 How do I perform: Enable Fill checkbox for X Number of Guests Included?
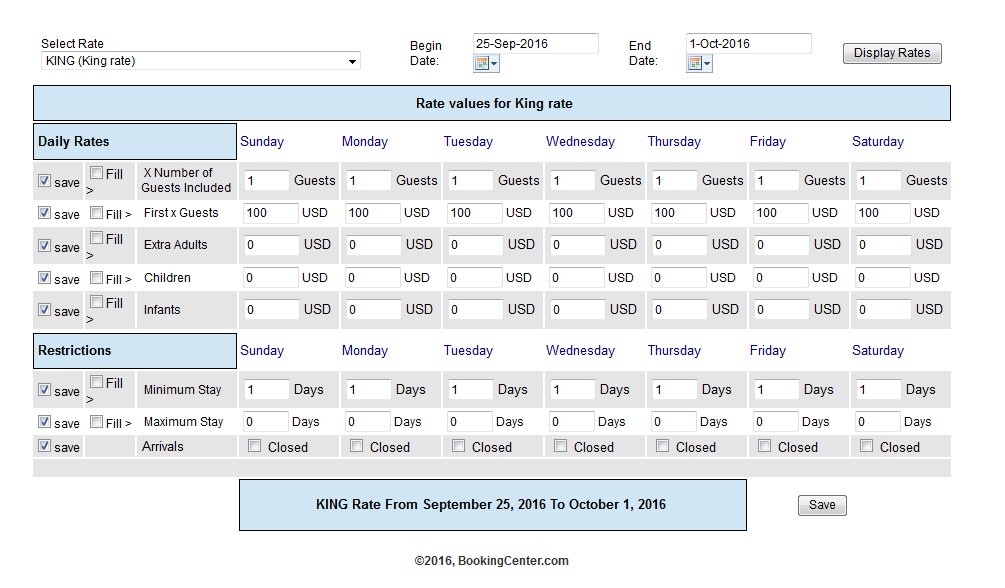coord(97,172)
